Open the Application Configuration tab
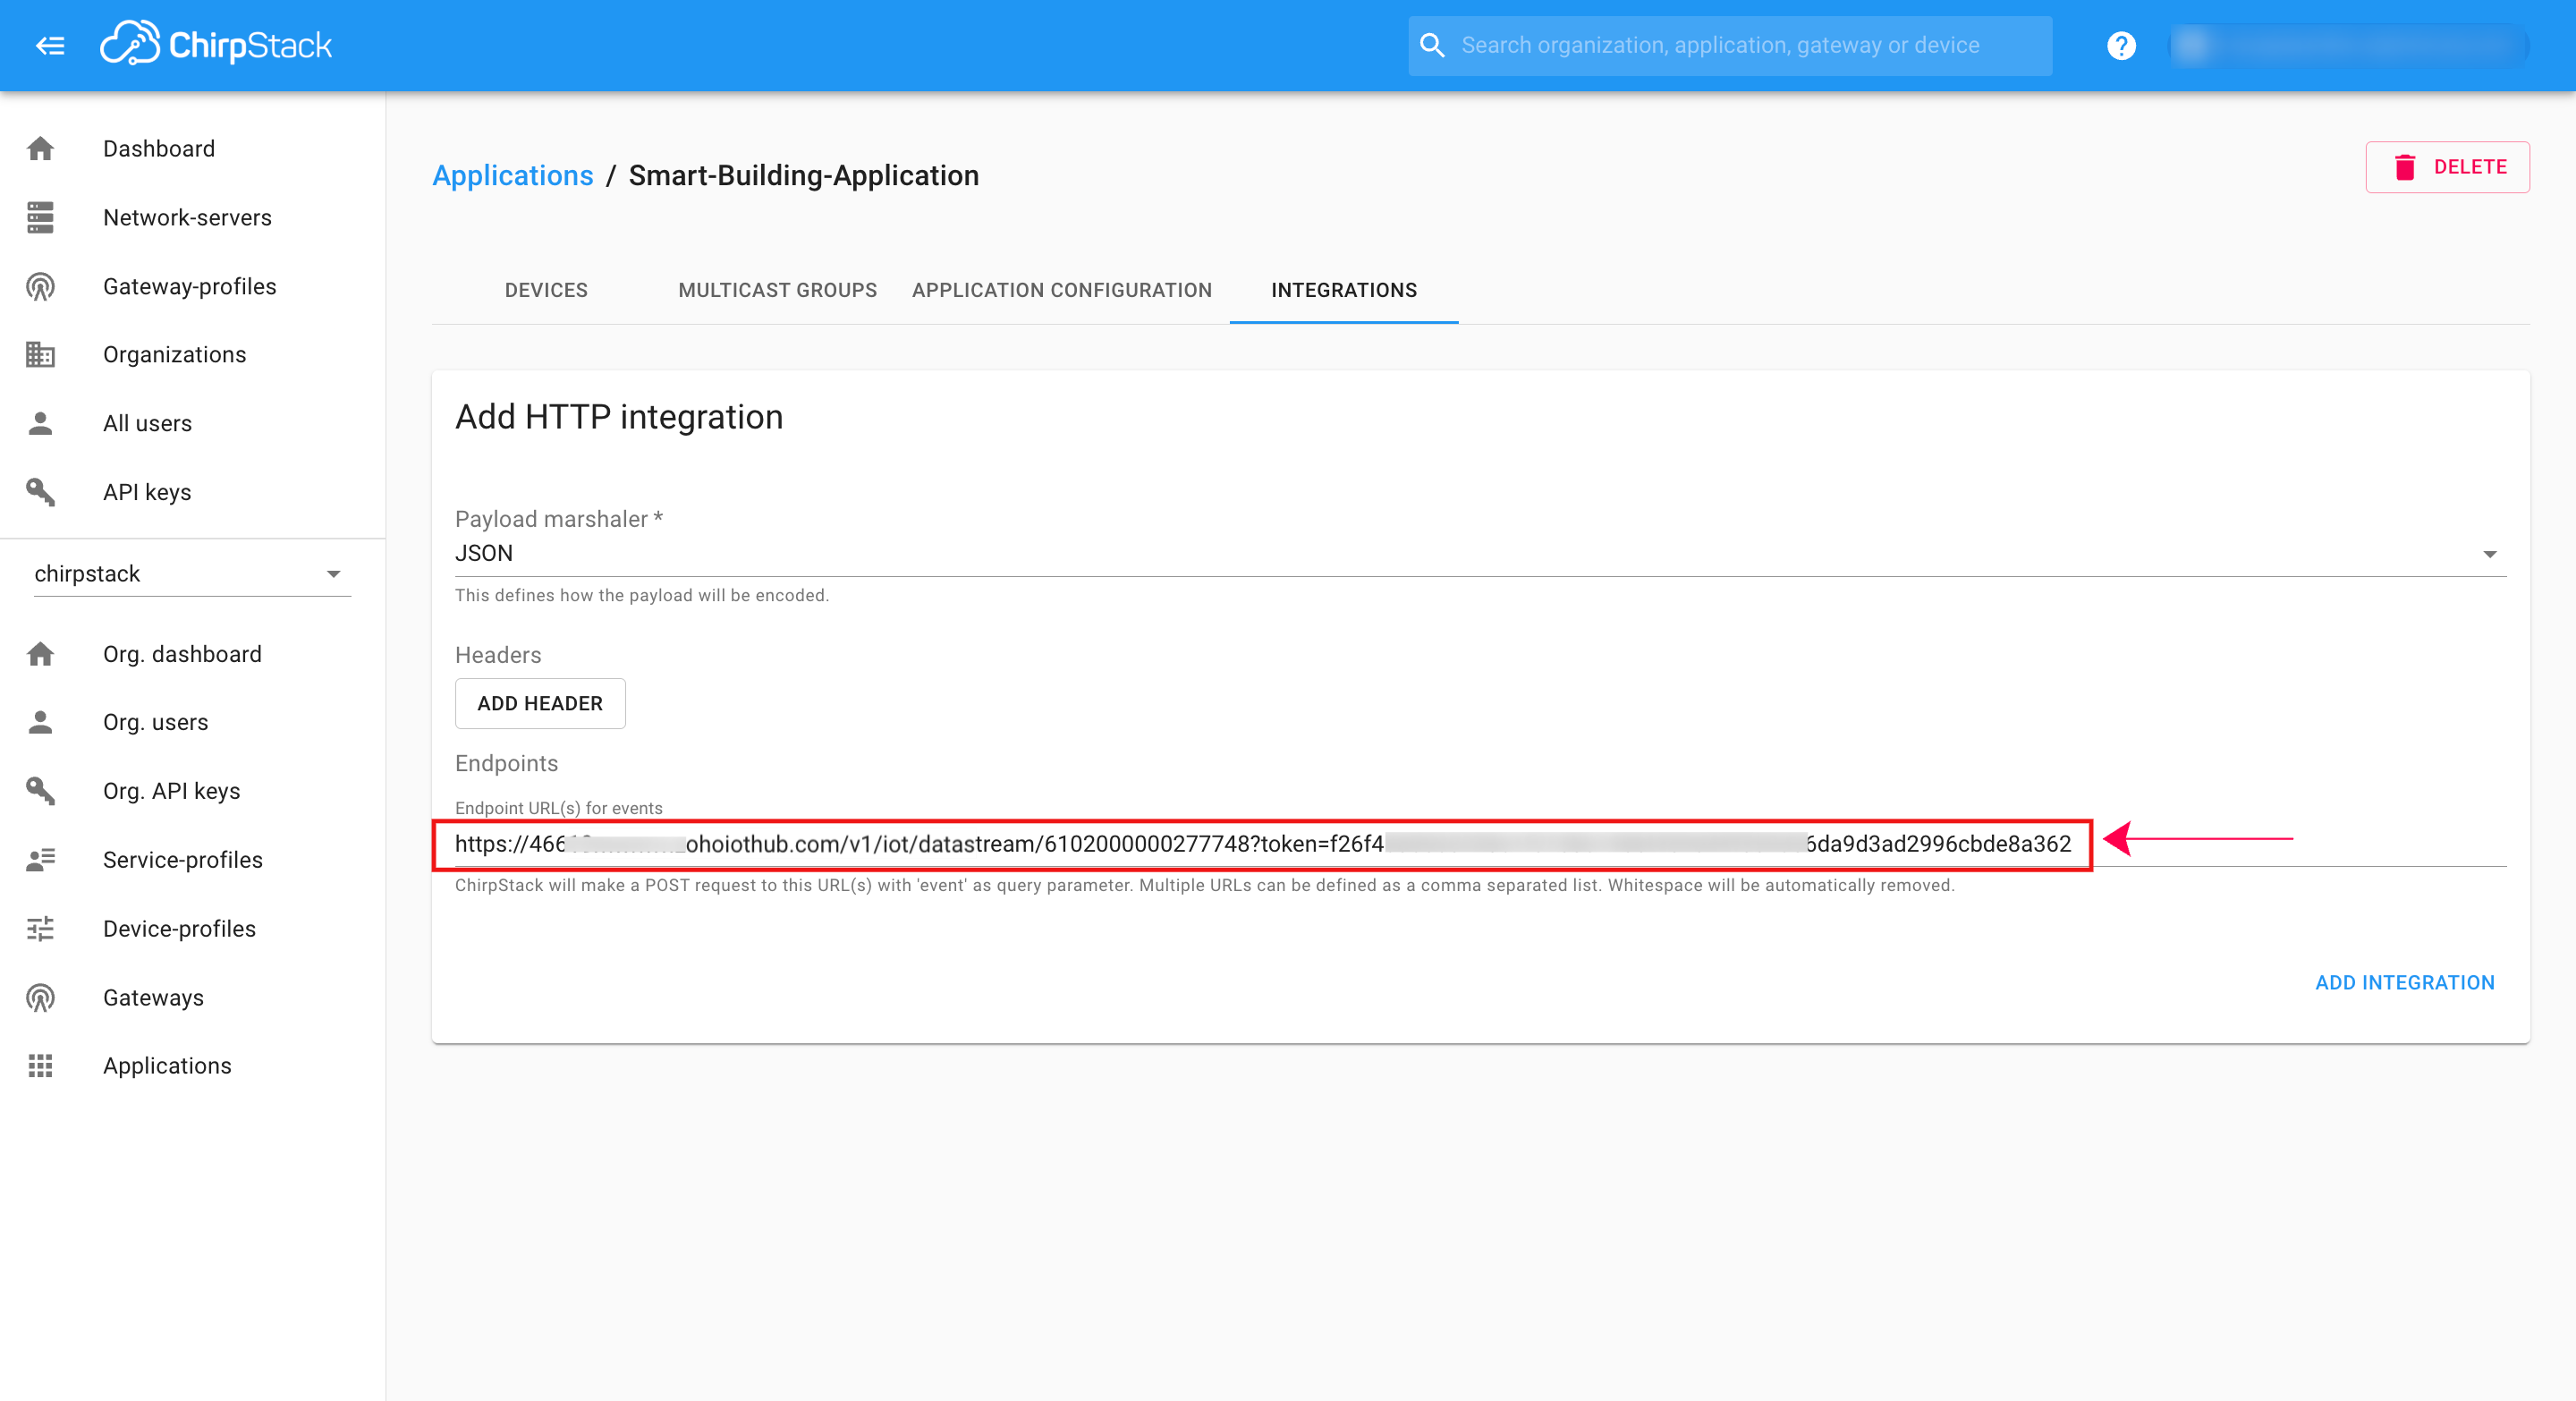Viewport: 2576px width, 1401px height. (1061, 290)
